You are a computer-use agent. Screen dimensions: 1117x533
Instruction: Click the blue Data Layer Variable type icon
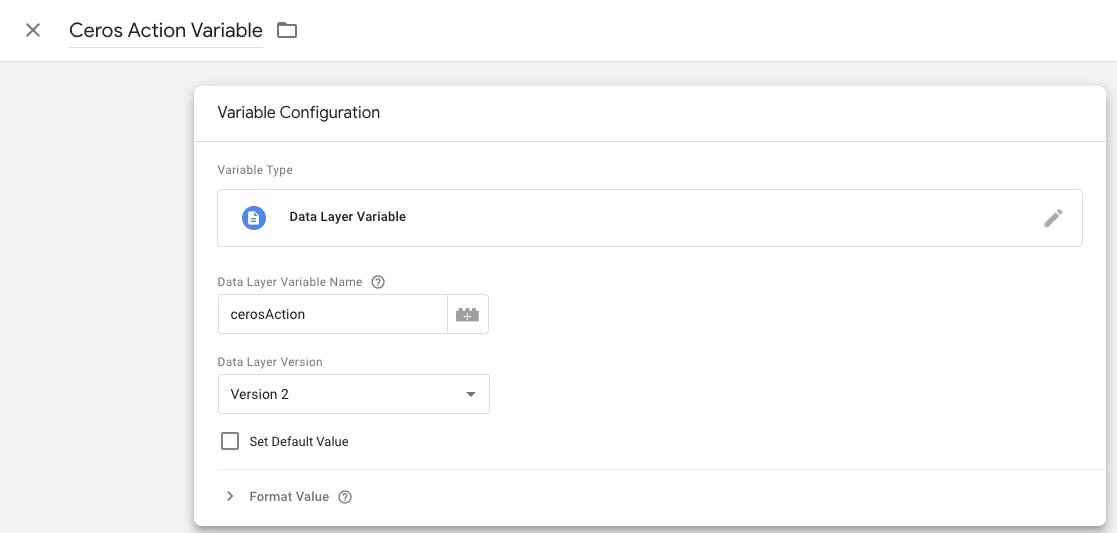tap(254, 217)
